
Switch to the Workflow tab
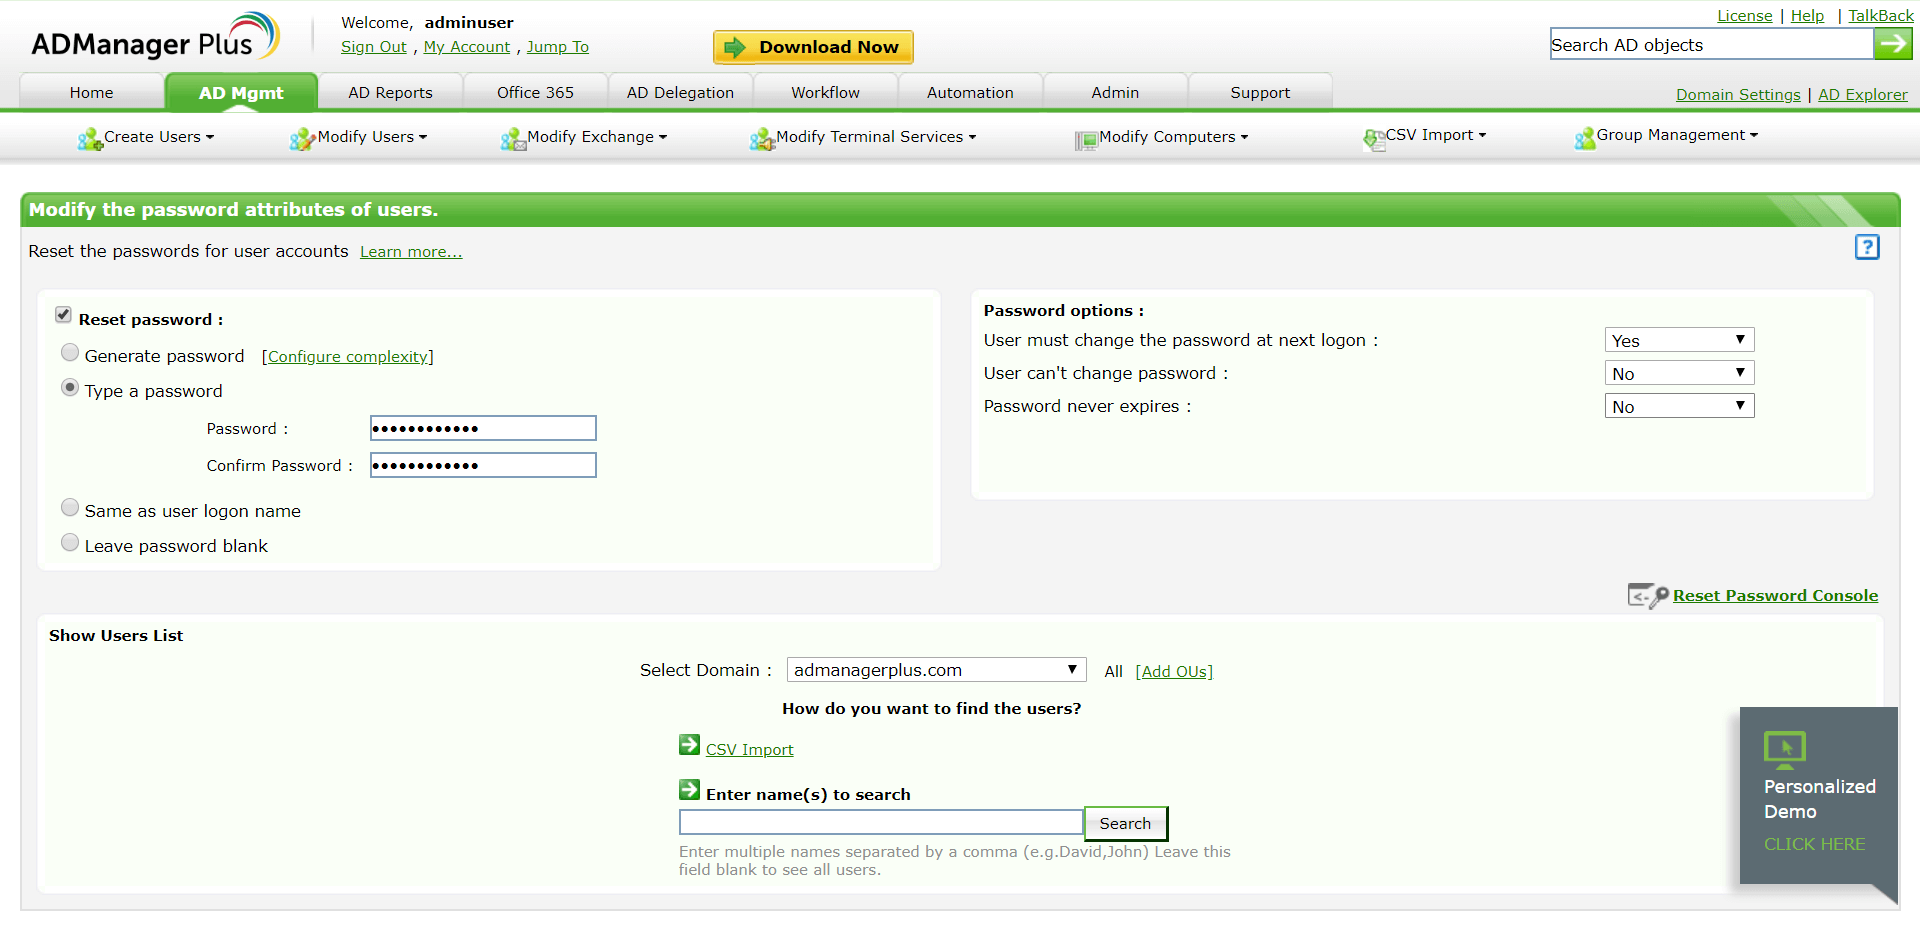[825, 92]
